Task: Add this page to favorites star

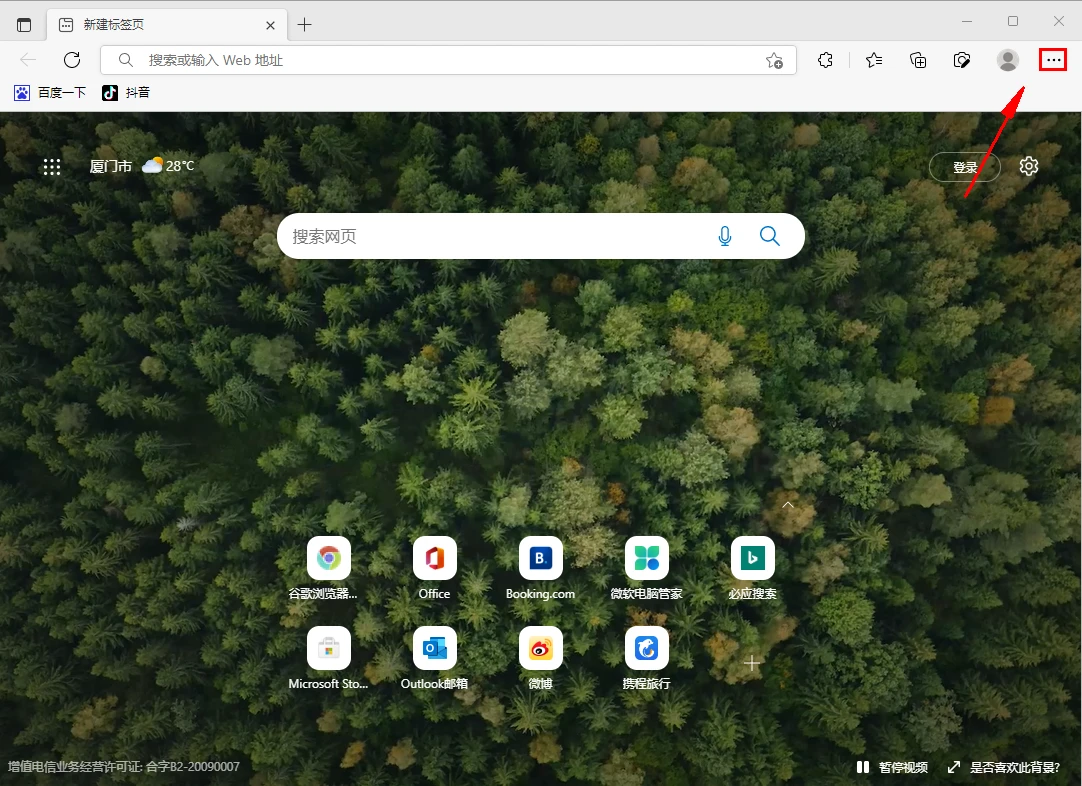Action: [x=774, y=61]
